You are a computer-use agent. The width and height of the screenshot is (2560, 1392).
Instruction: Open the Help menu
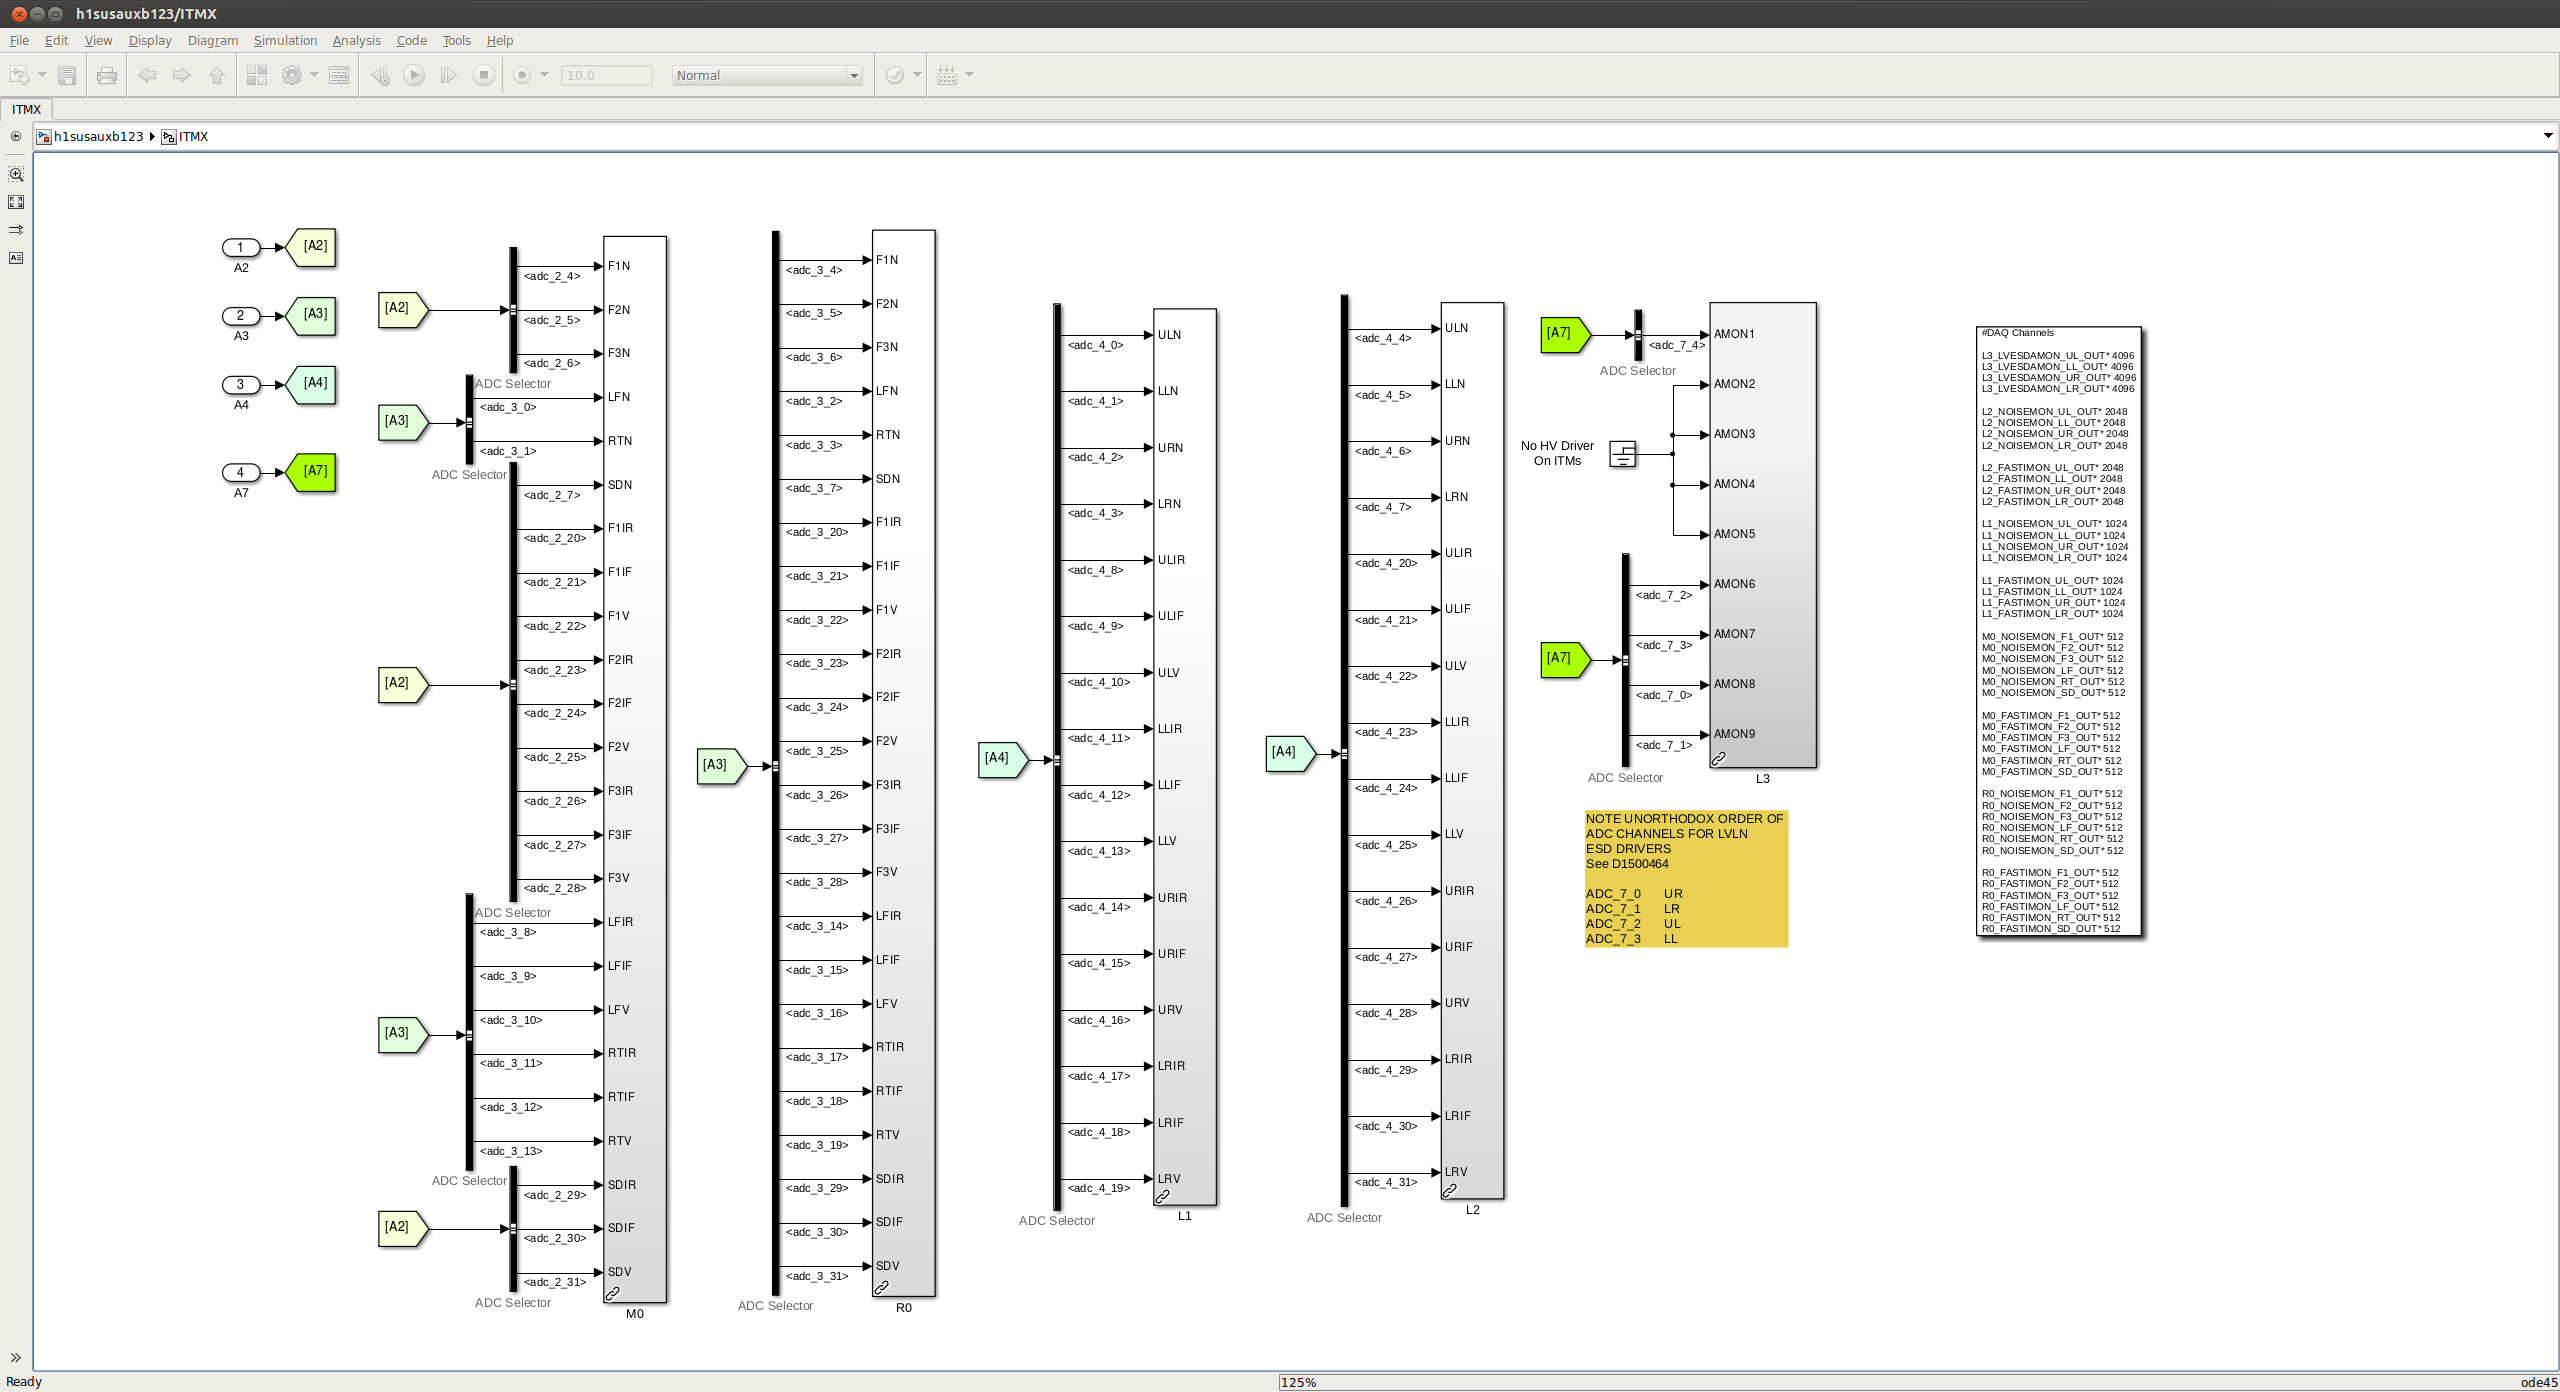tap(500, 40)
